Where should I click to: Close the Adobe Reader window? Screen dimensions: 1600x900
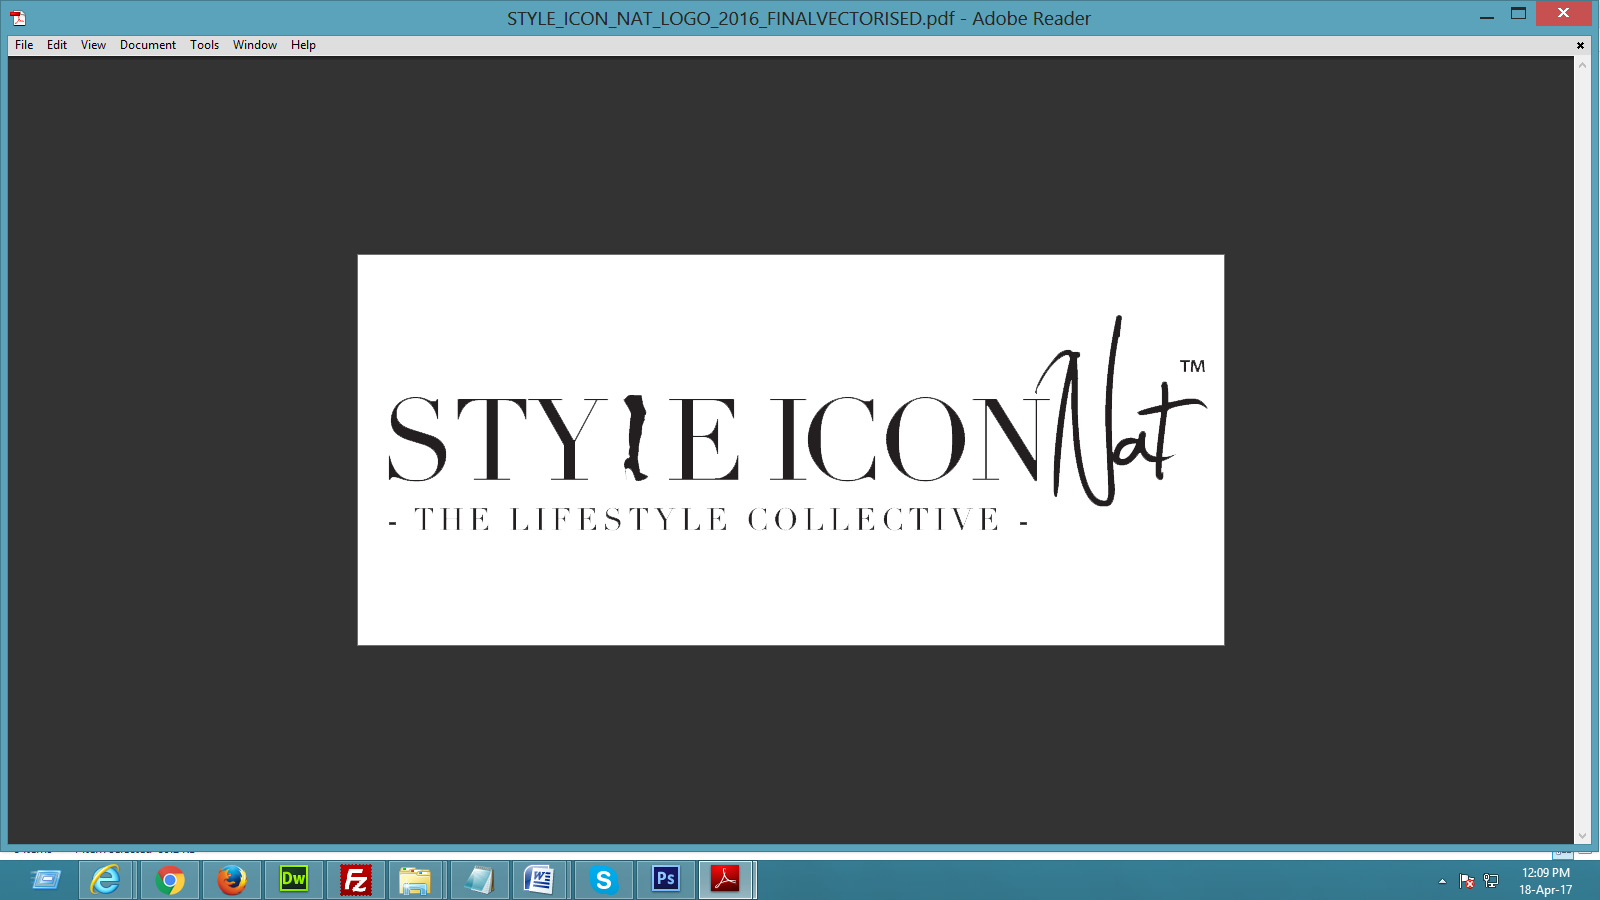point(1563,13)
